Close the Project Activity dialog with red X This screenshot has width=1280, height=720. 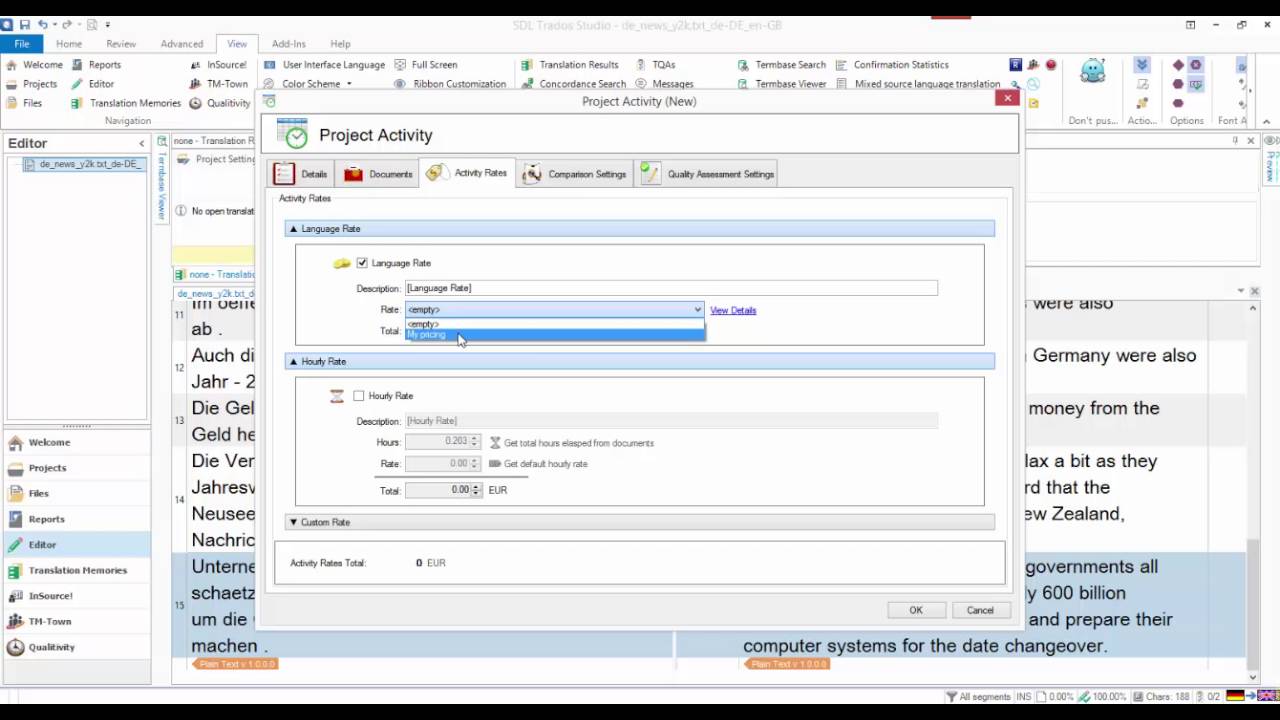[x=1007, y=98]
